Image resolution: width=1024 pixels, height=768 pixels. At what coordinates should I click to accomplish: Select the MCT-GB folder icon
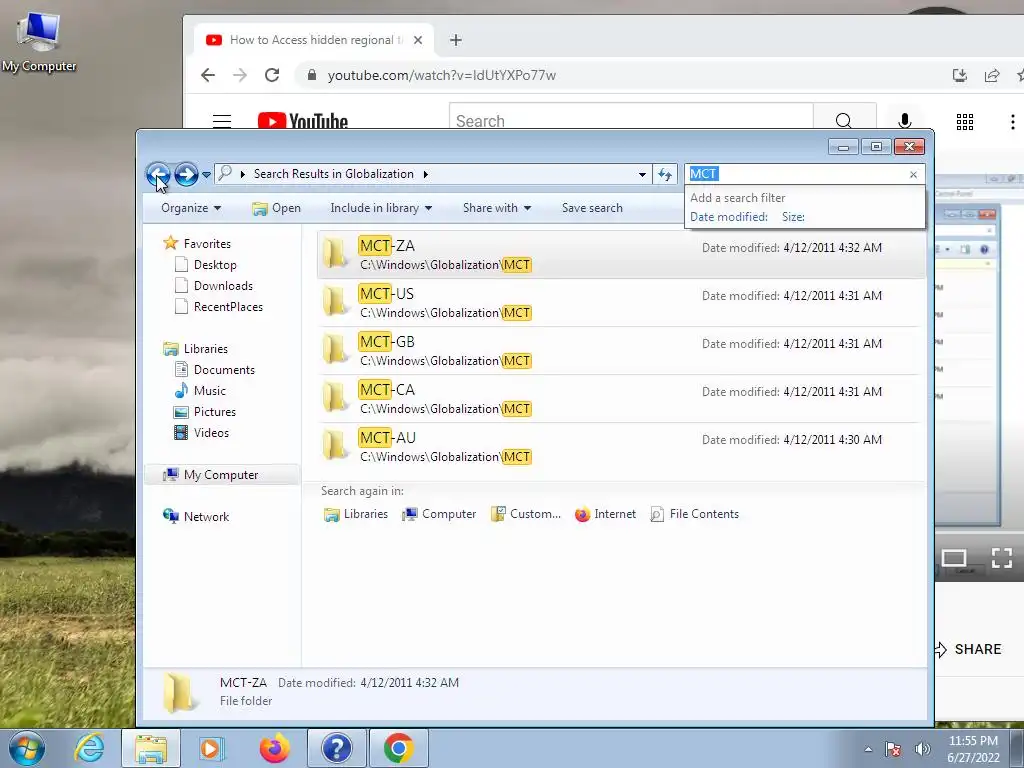click(x=336, y=351)
